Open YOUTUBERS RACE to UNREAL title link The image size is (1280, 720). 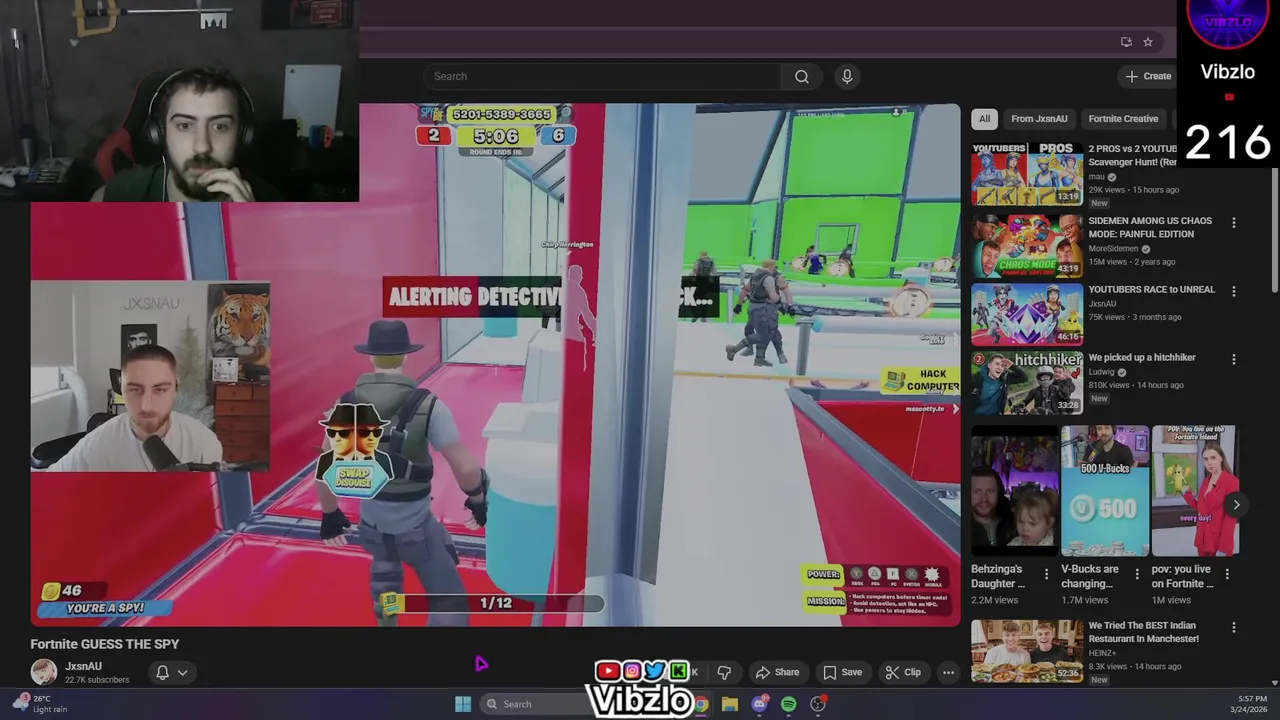tap(1151, 290)
